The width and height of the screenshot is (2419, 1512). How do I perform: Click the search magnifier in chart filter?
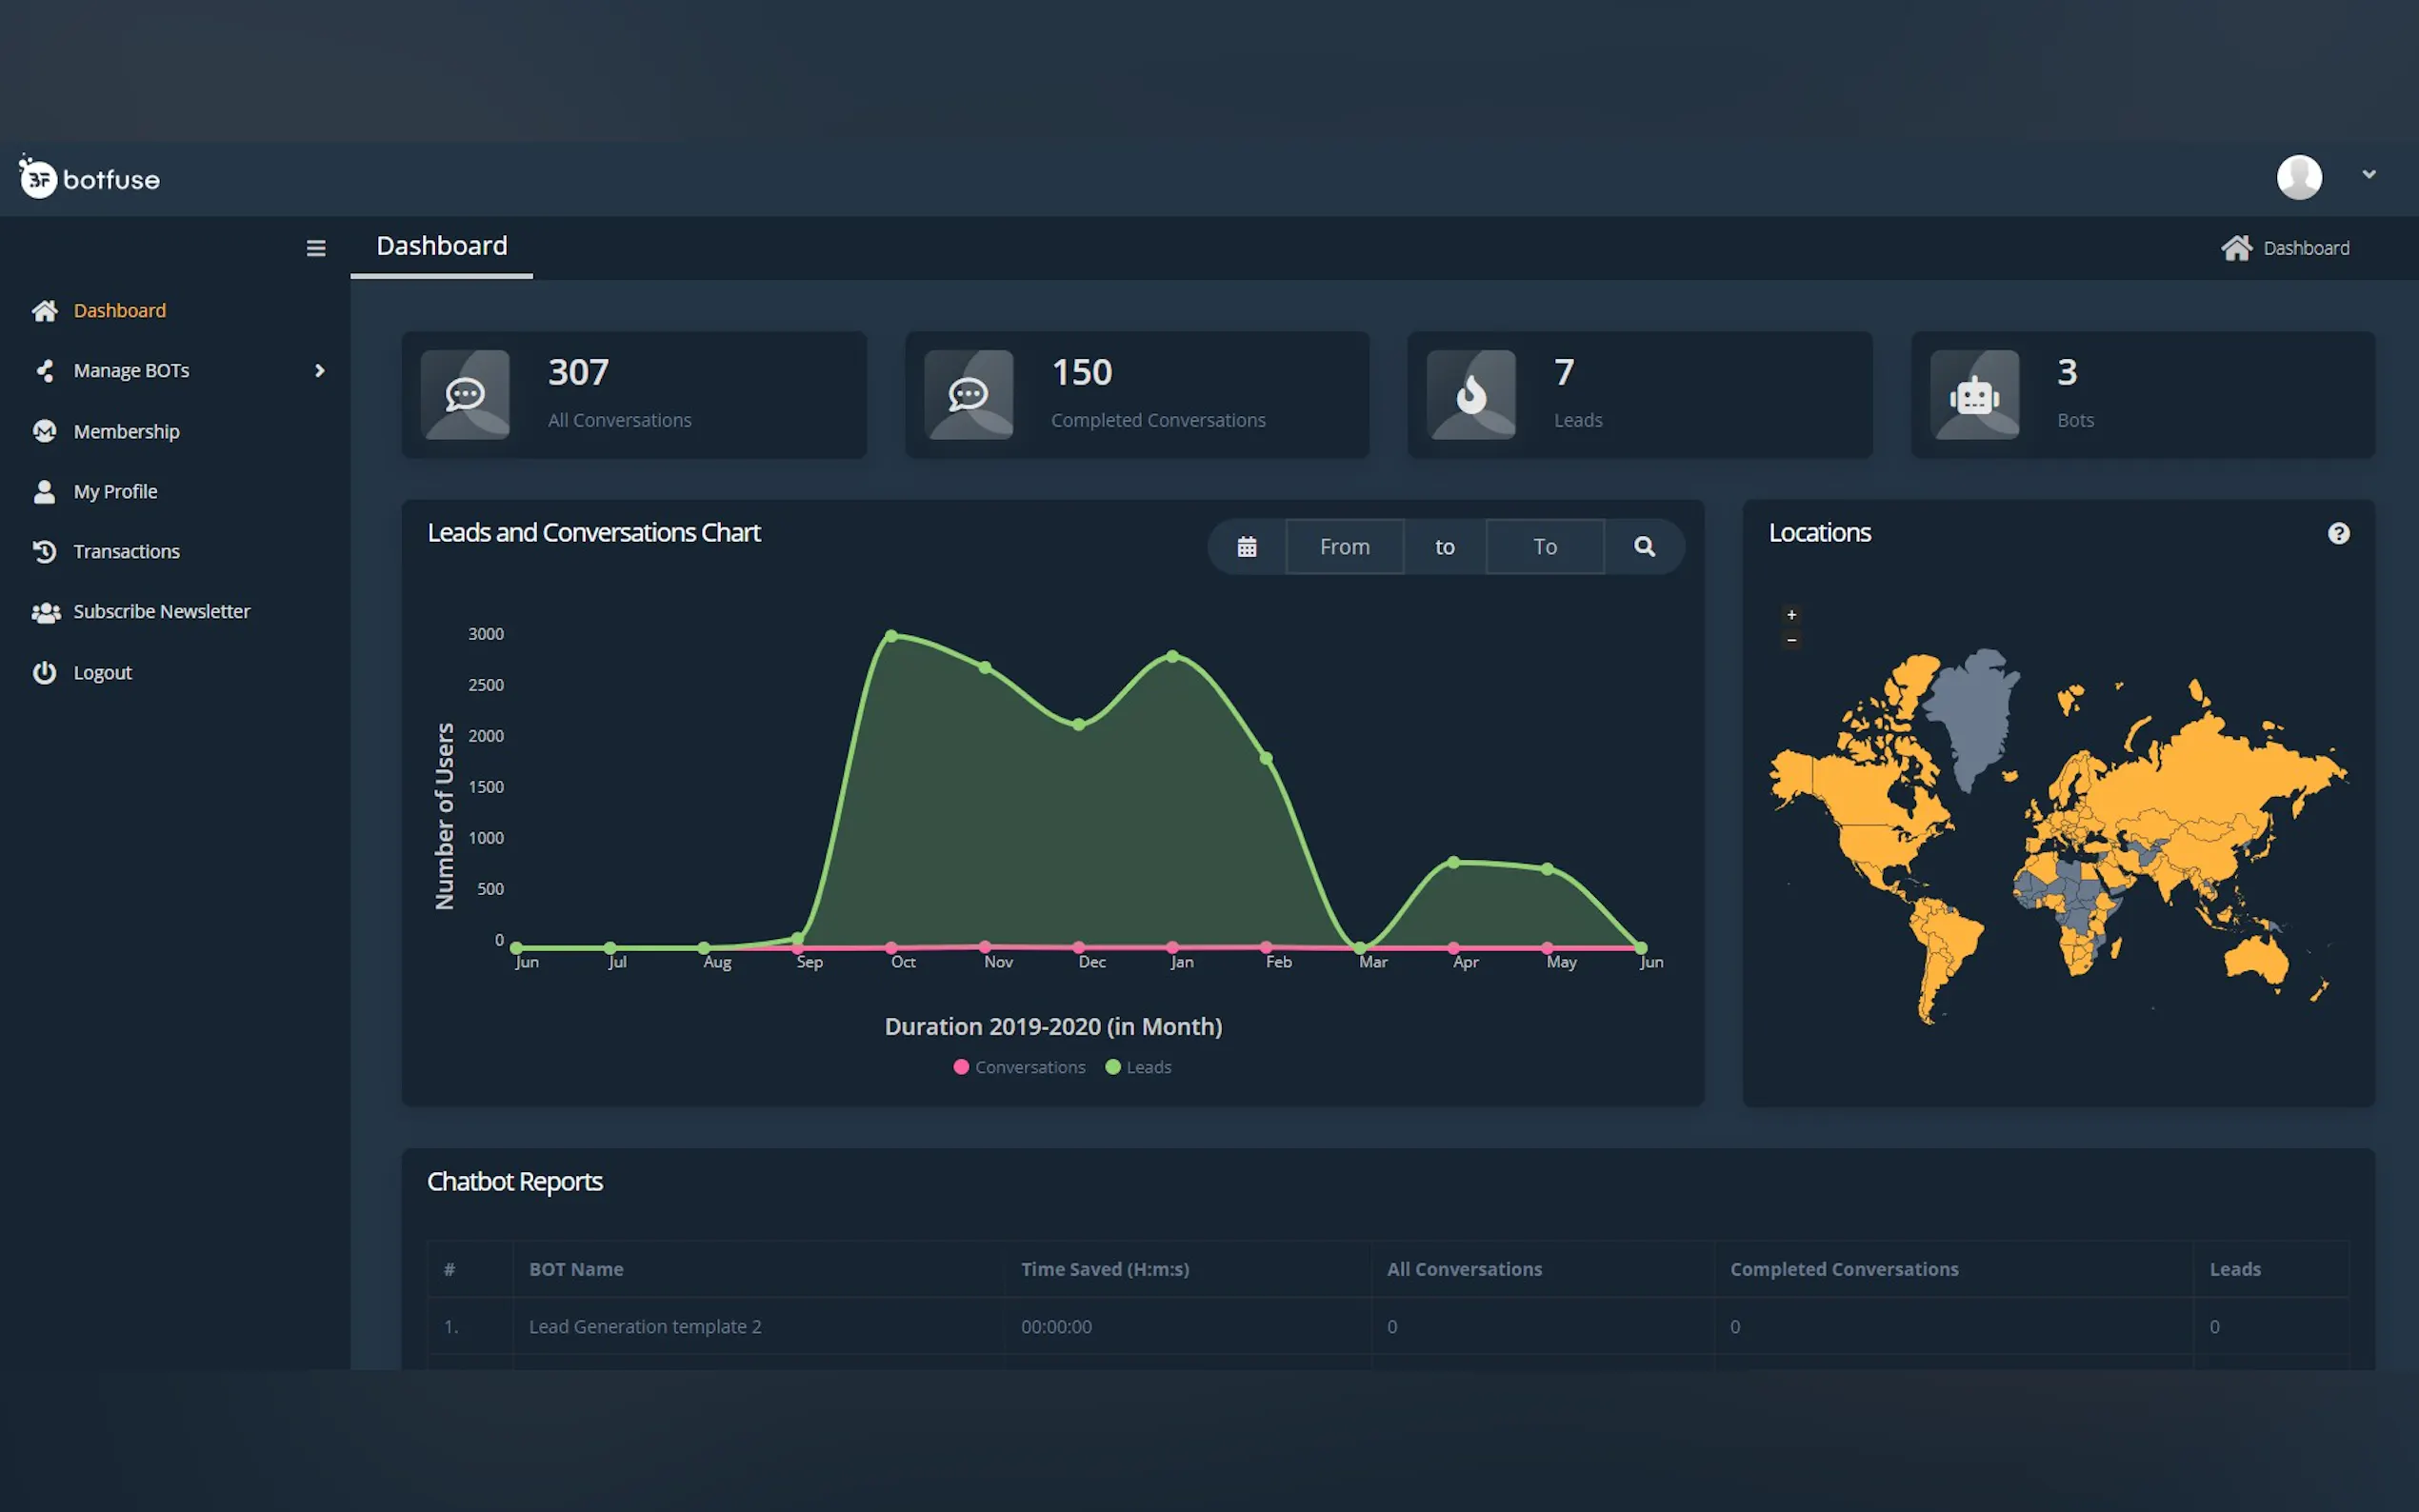(1644, 547)
